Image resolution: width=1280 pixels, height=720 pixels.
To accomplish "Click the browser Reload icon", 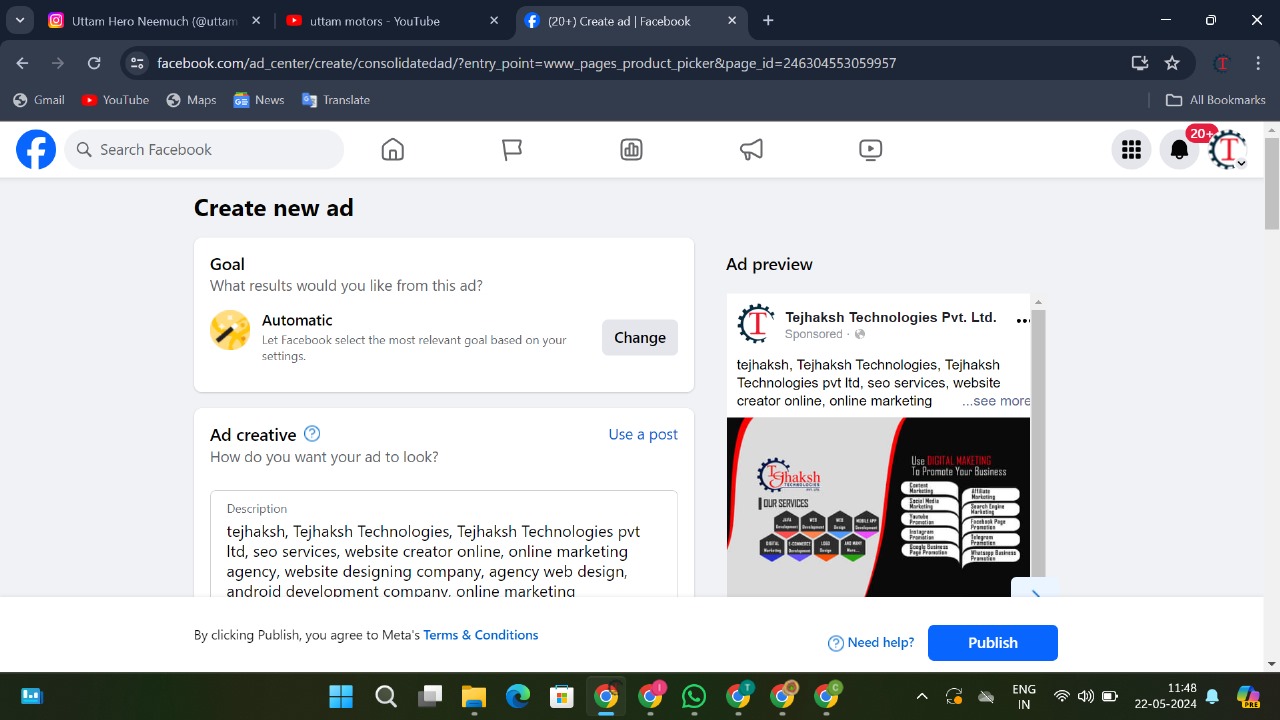I will click(94, 63).
